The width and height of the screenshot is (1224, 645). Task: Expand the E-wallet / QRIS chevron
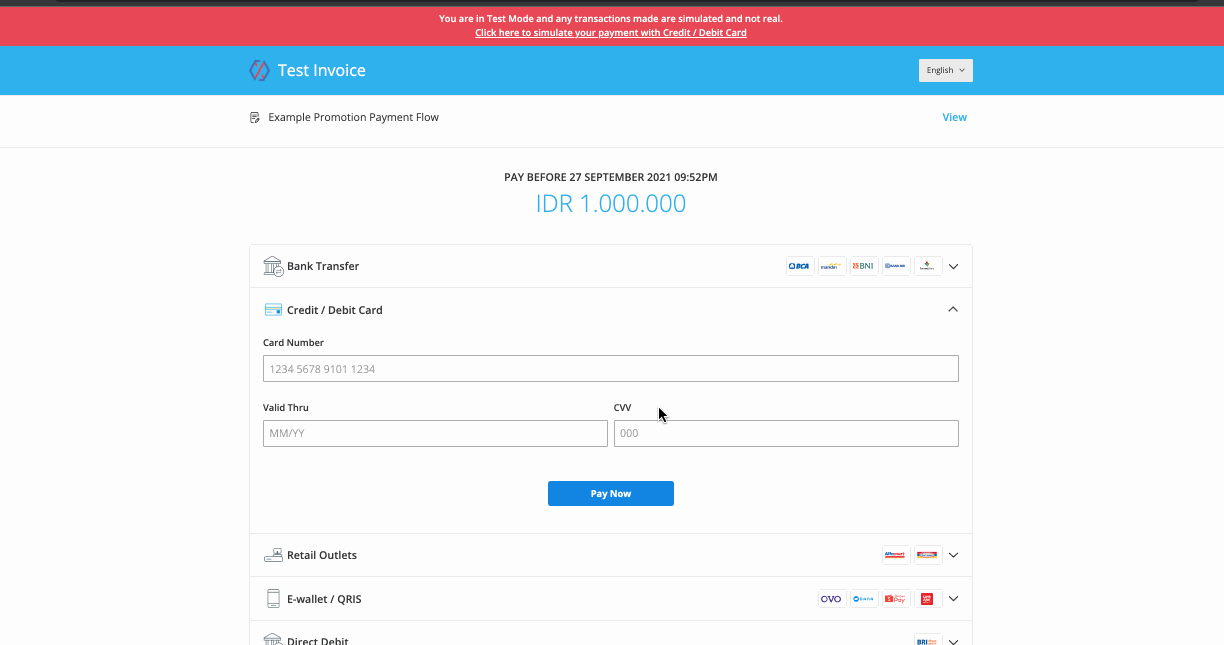[953, 599]
